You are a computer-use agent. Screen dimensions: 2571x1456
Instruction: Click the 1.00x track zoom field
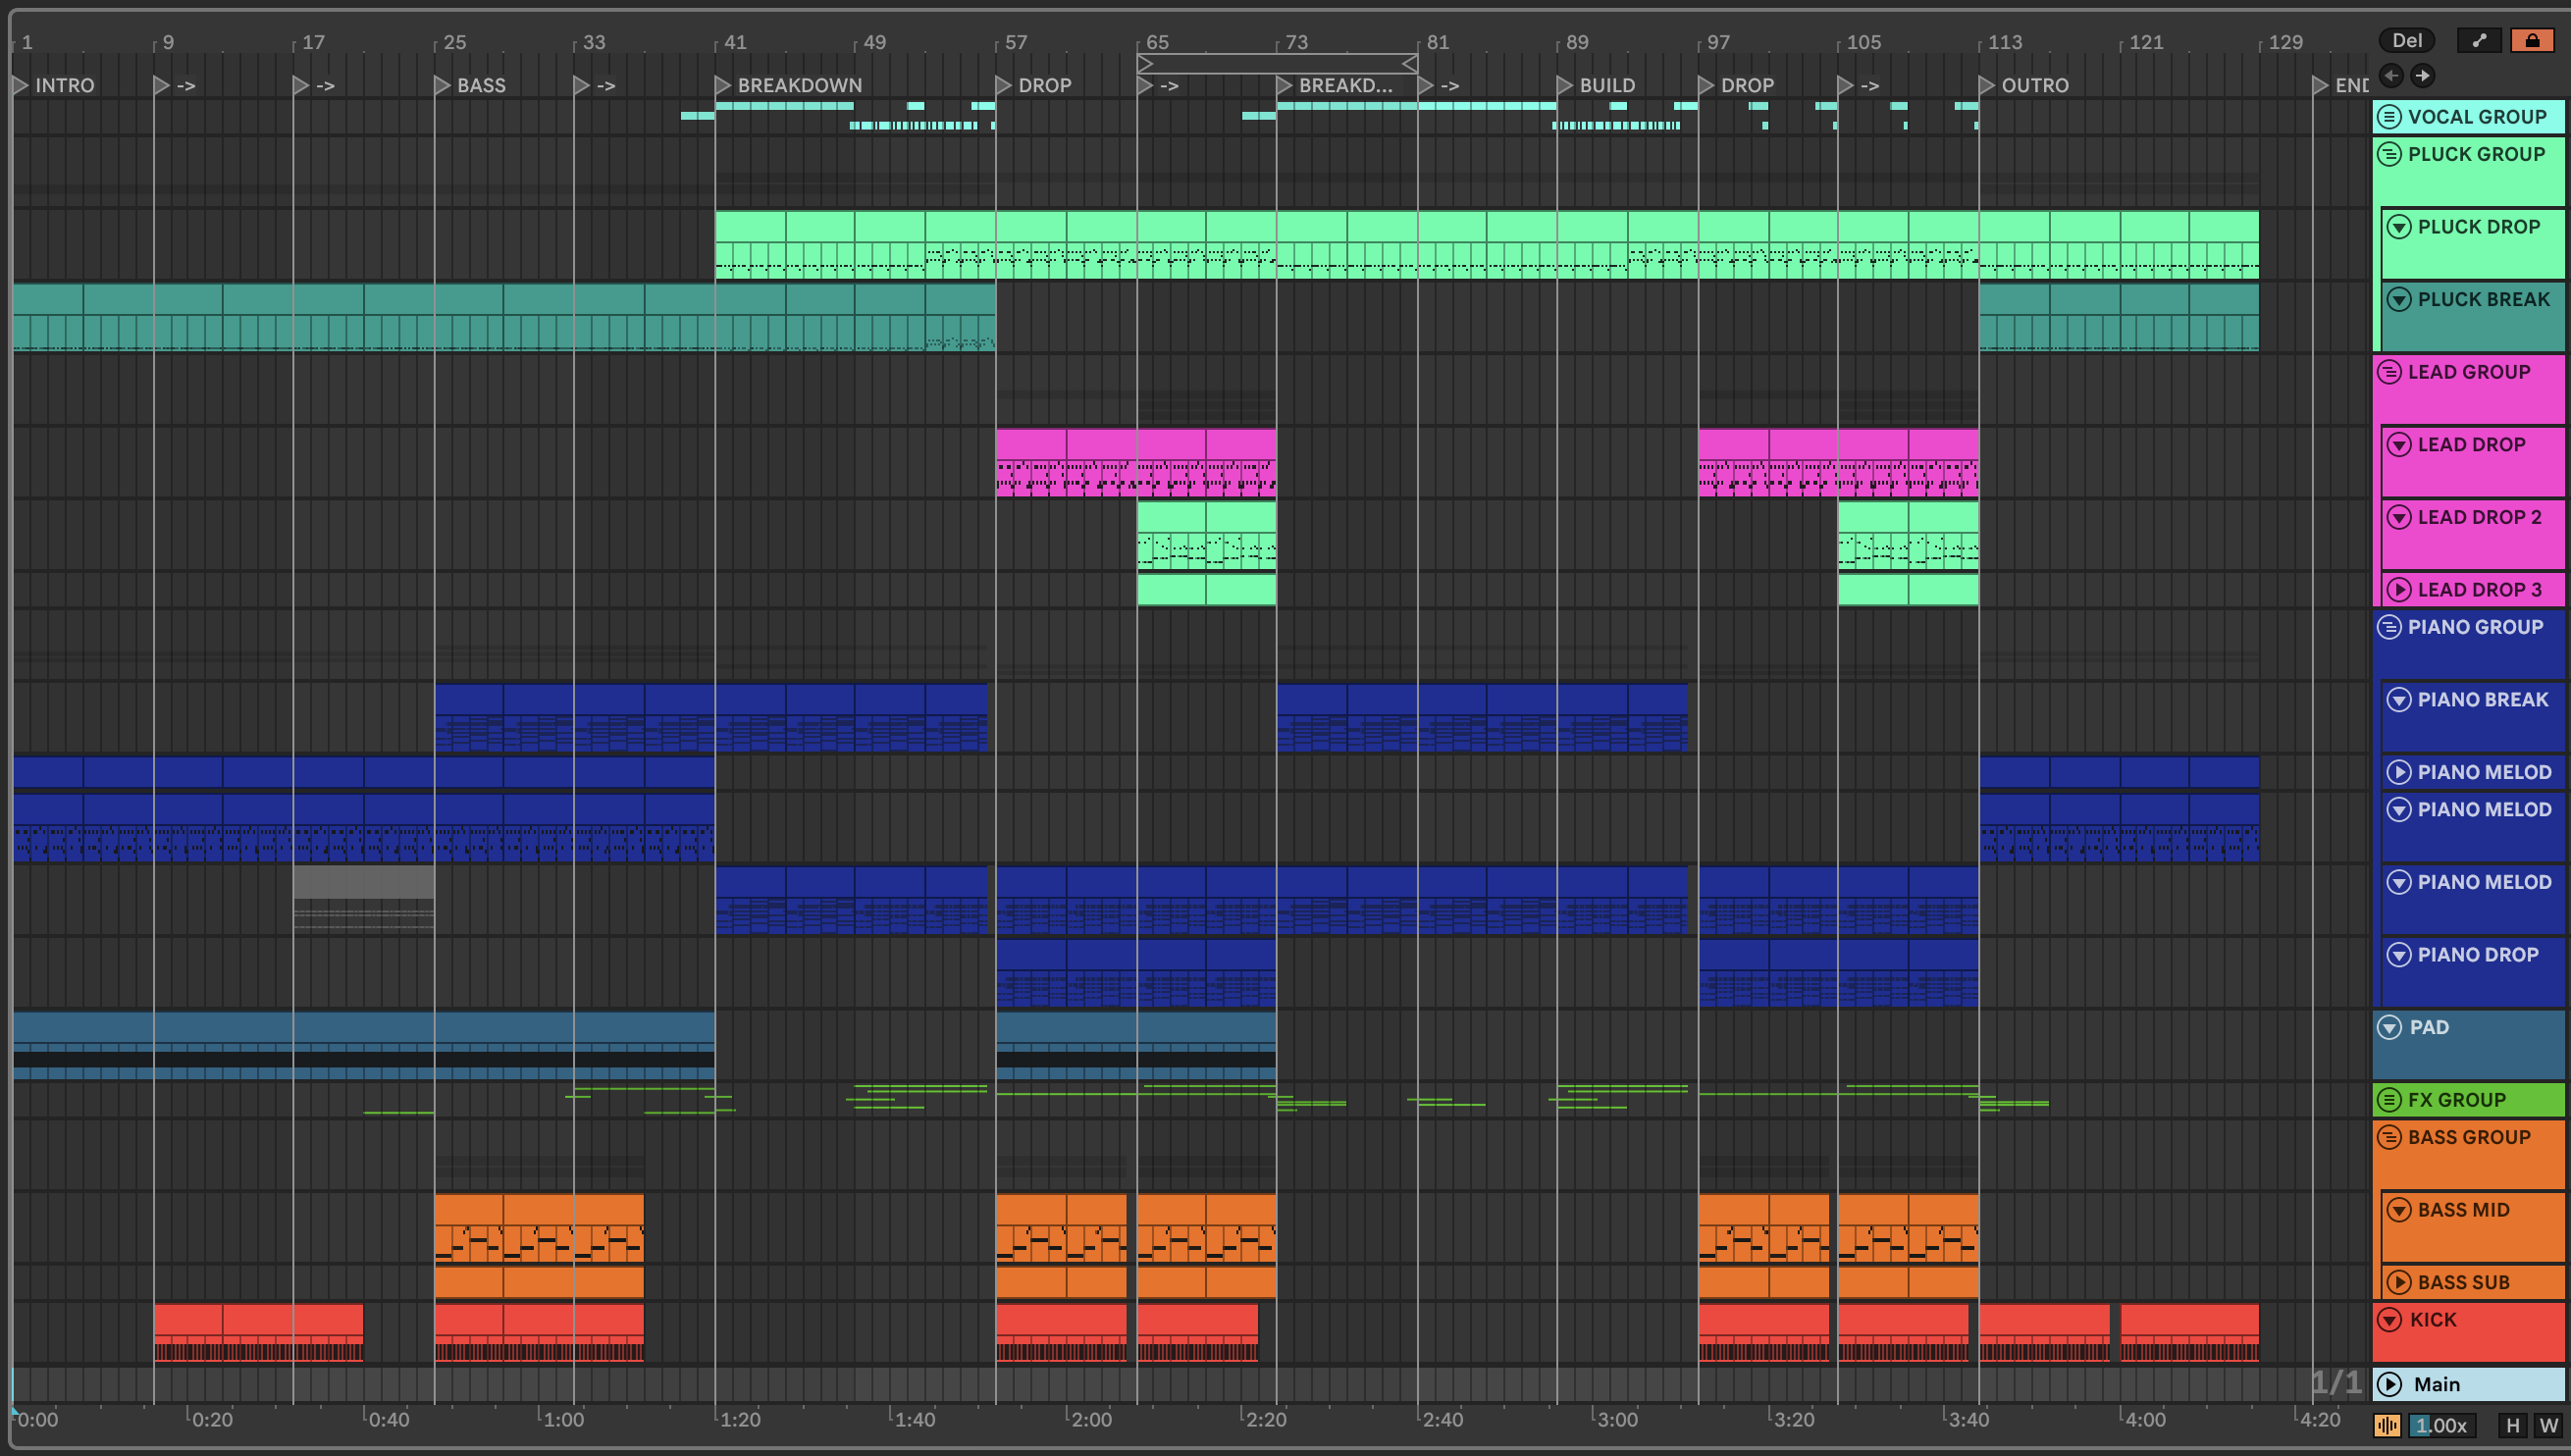click(2441, 1426)
